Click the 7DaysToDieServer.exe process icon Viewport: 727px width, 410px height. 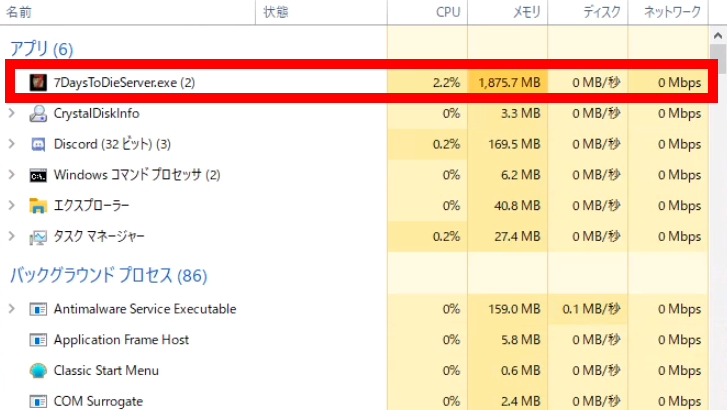[38, 82]
